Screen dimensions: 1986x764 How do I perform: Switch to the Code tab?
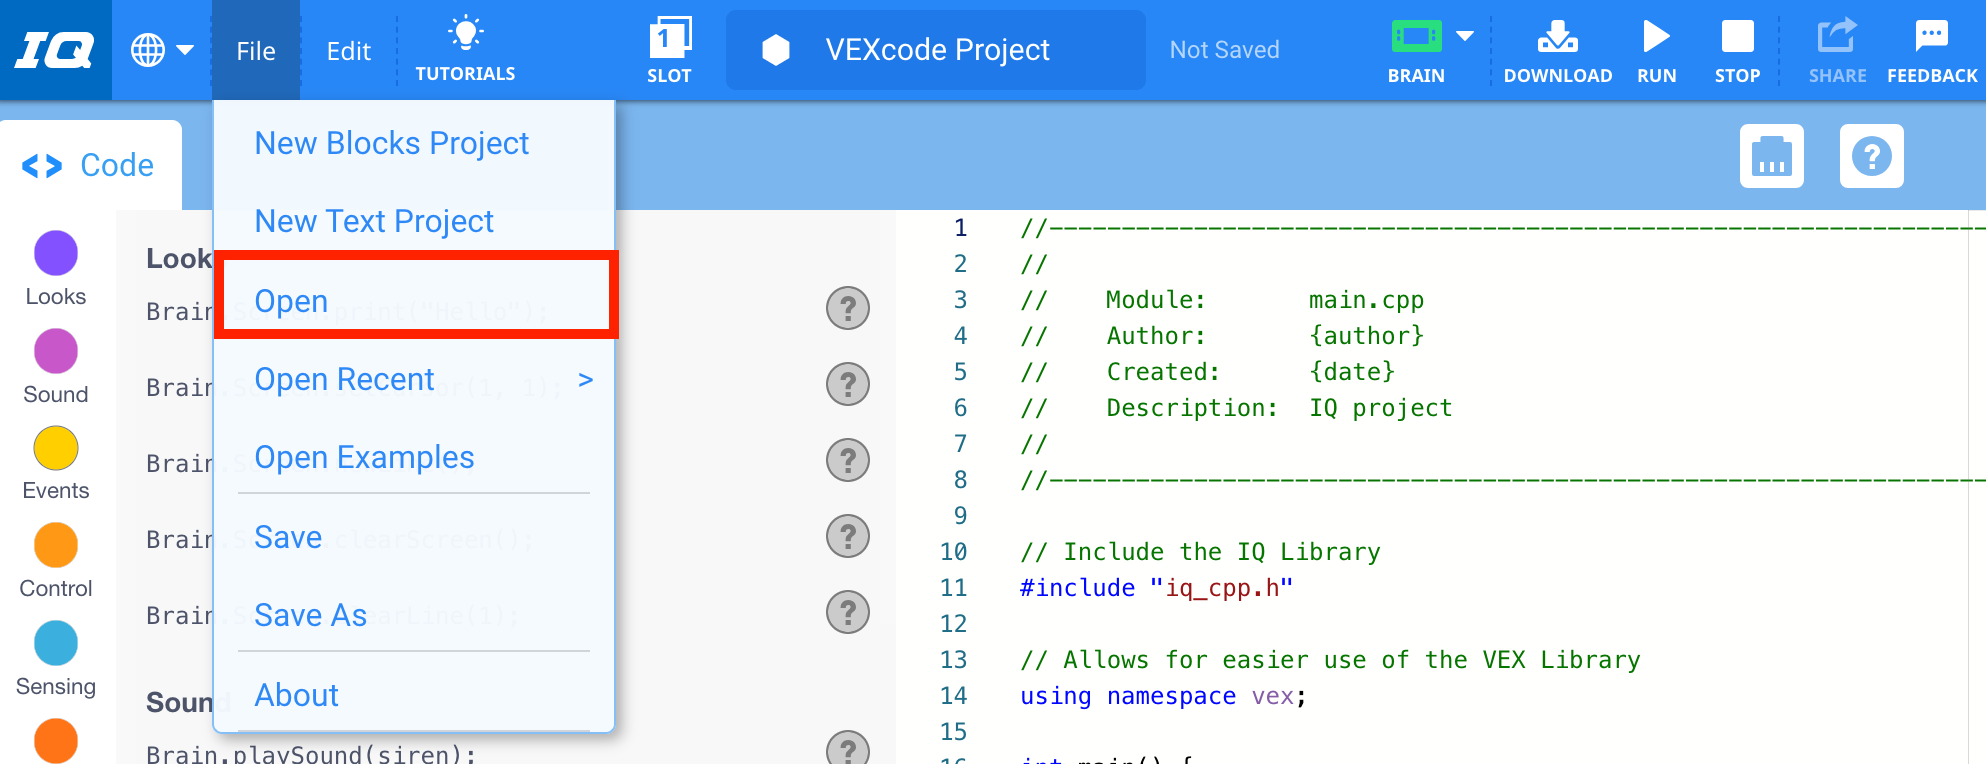pyautogui.click(x=90, y=165)
